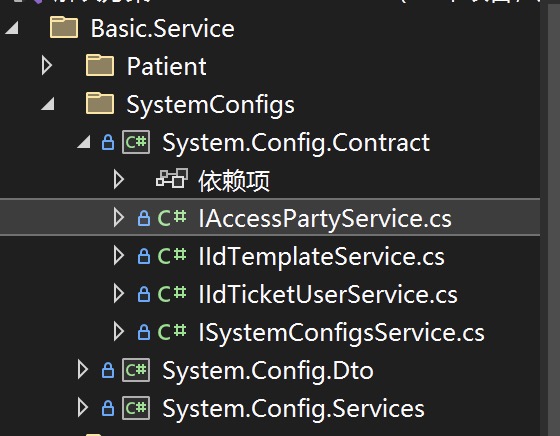Screen dimensions: 560x436
Task: Click the SystemConfigs folder icon
Action: pos(100,104)
